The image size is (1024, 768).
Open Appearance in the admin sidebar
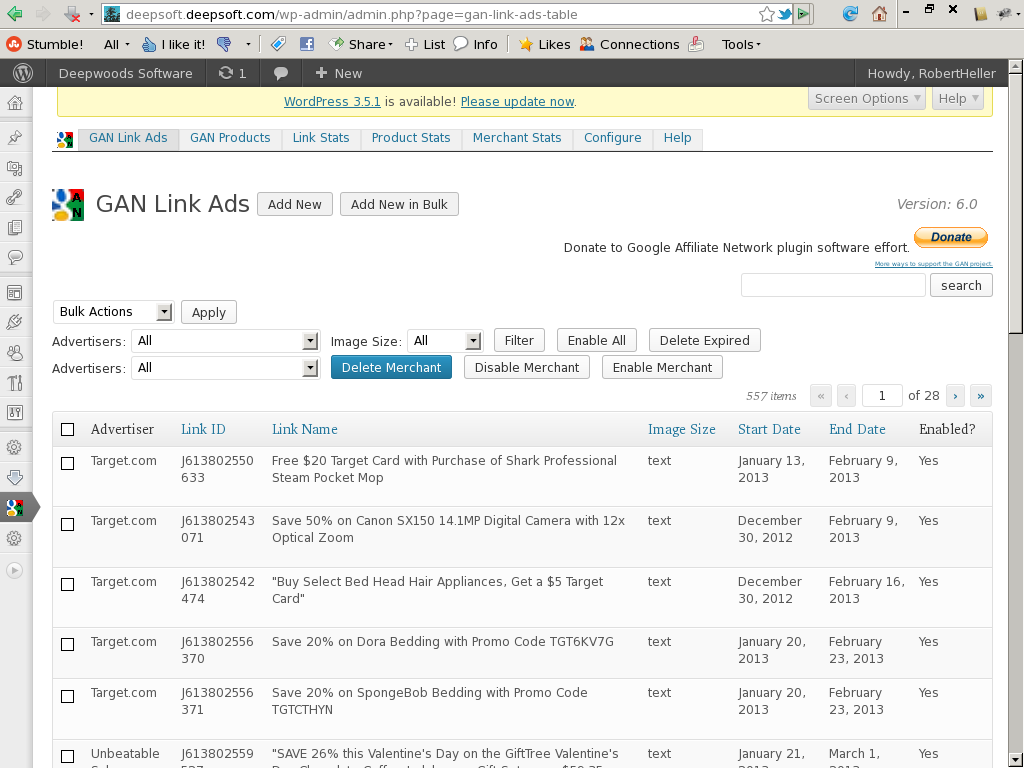tap(14, 293)
